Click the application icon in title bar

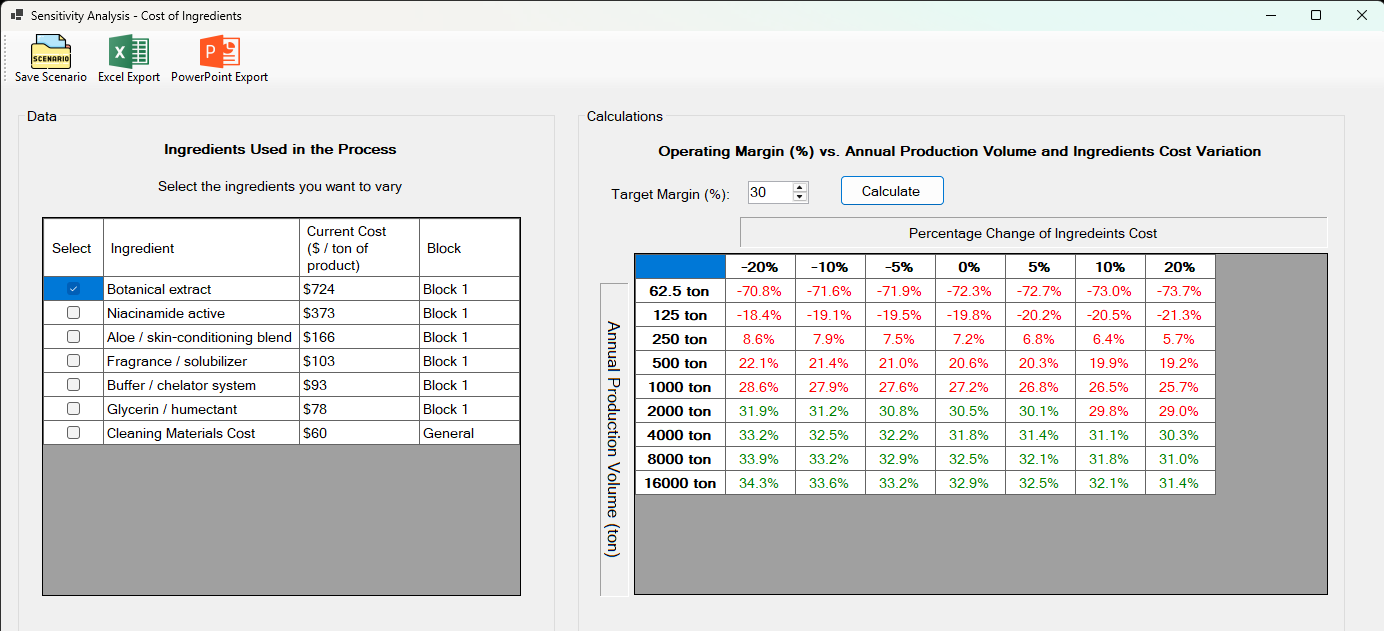coord(17,16)
